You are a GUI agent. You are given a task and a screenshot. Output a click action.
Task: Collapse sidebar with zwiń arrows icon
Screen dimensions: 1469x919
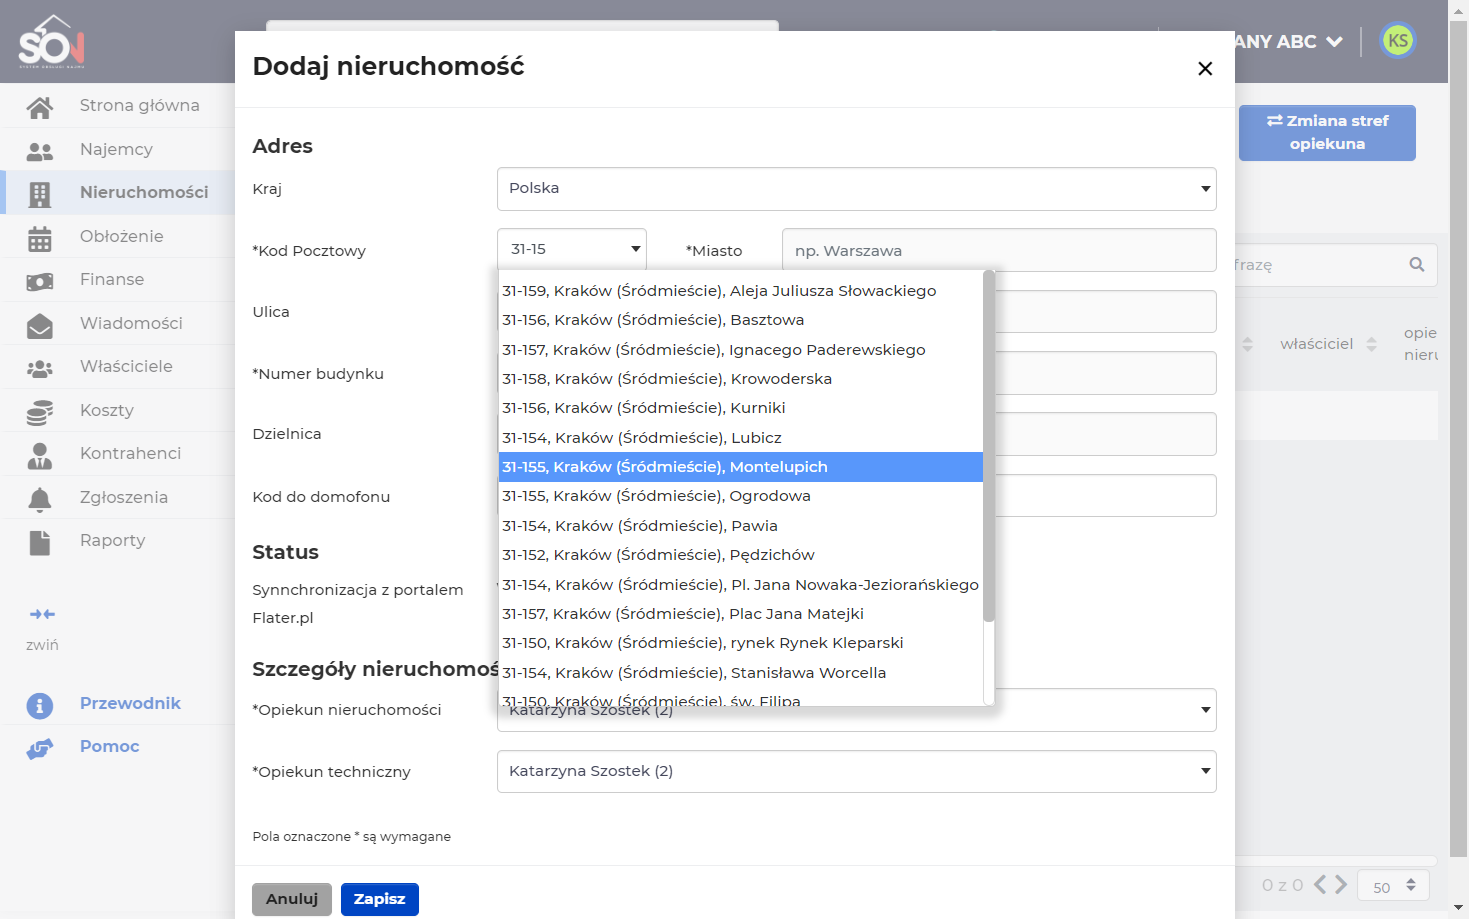(x=42, y=614)
